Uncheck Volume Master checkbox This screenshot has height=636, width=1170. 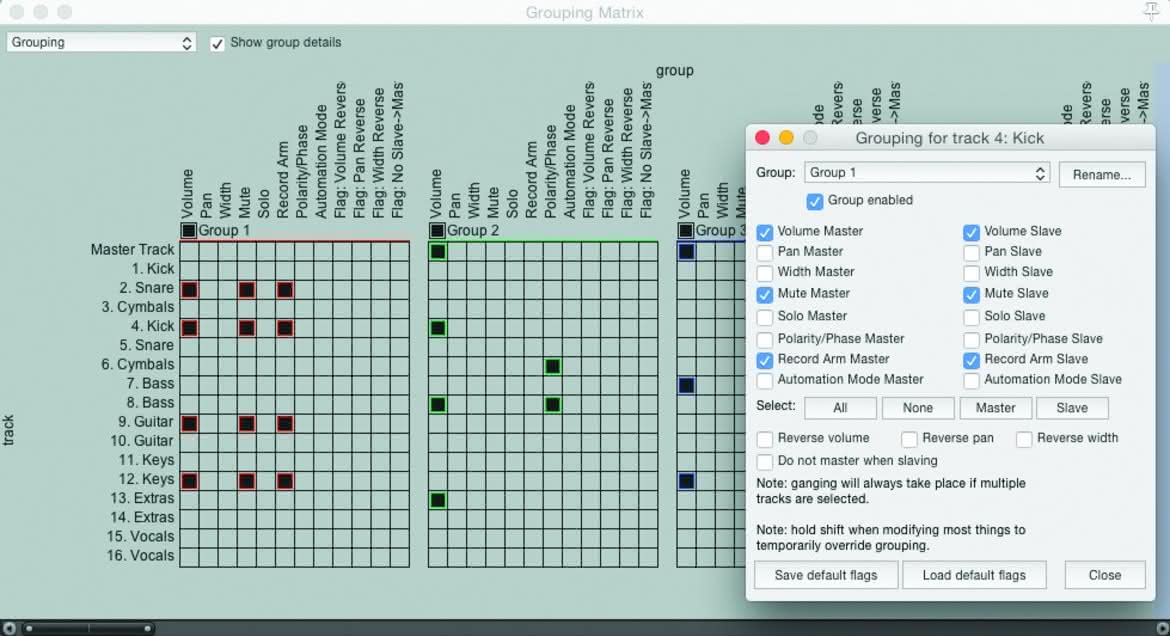pyautogui.click(x=764, y=232)
